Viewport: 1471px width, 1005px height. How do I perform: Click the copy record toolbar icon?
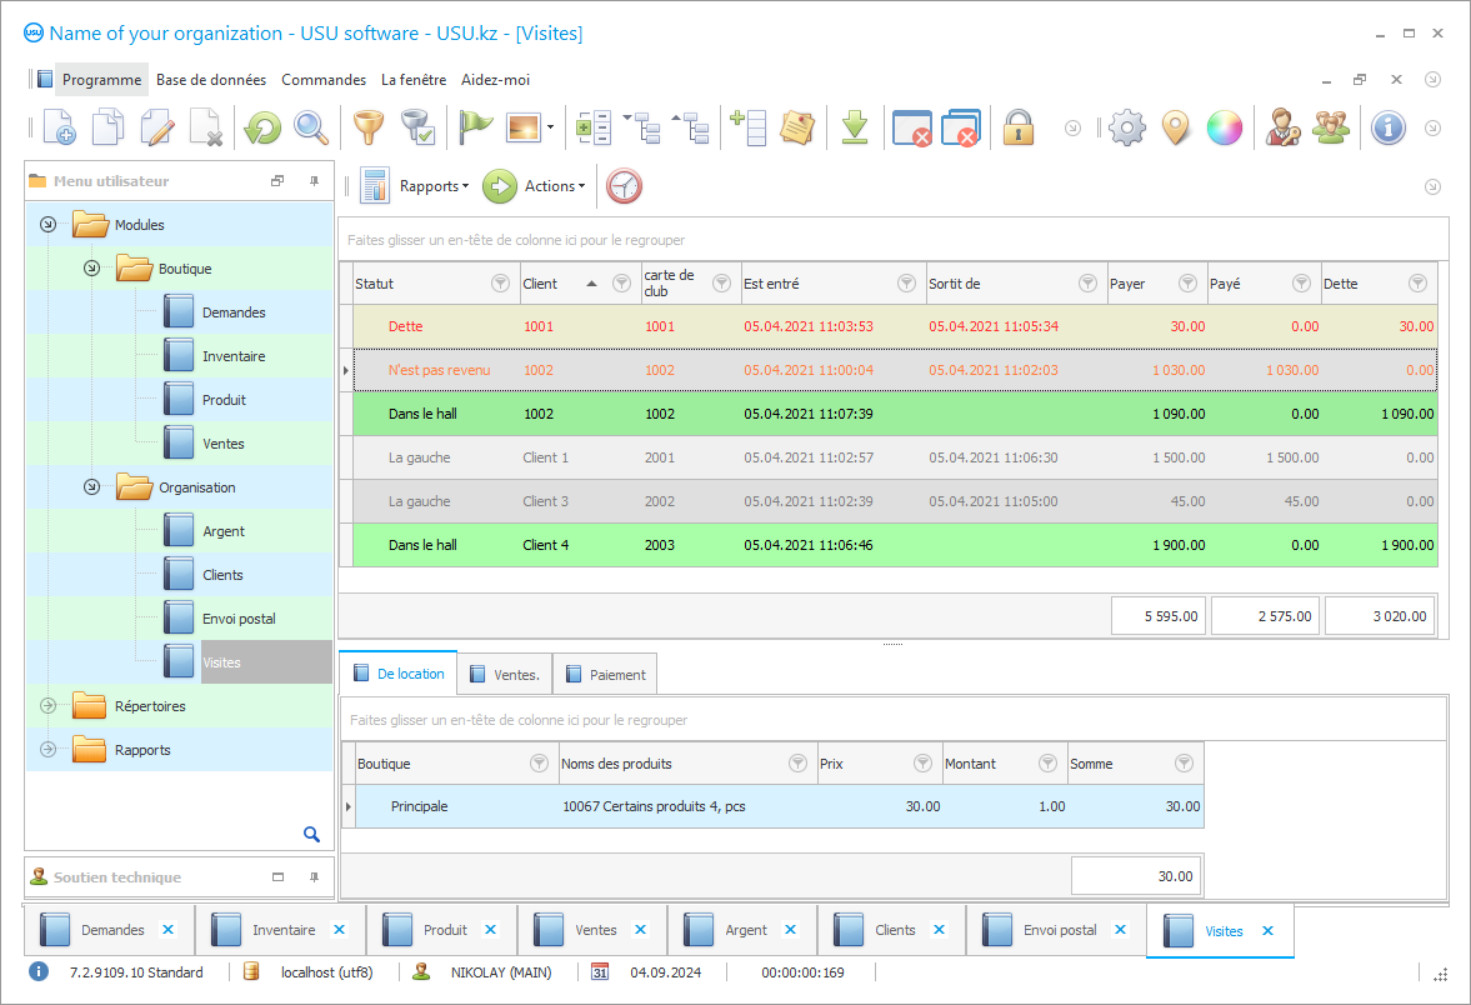tap(108, 128)
